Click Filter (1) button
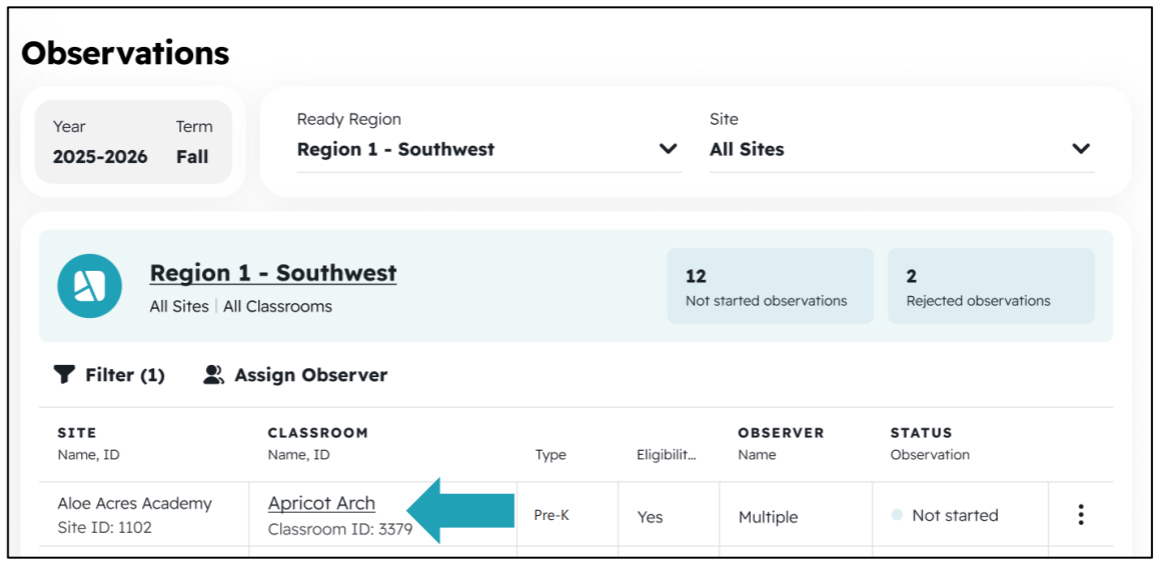The image size is (1162, 567). [x=110, y=375]
